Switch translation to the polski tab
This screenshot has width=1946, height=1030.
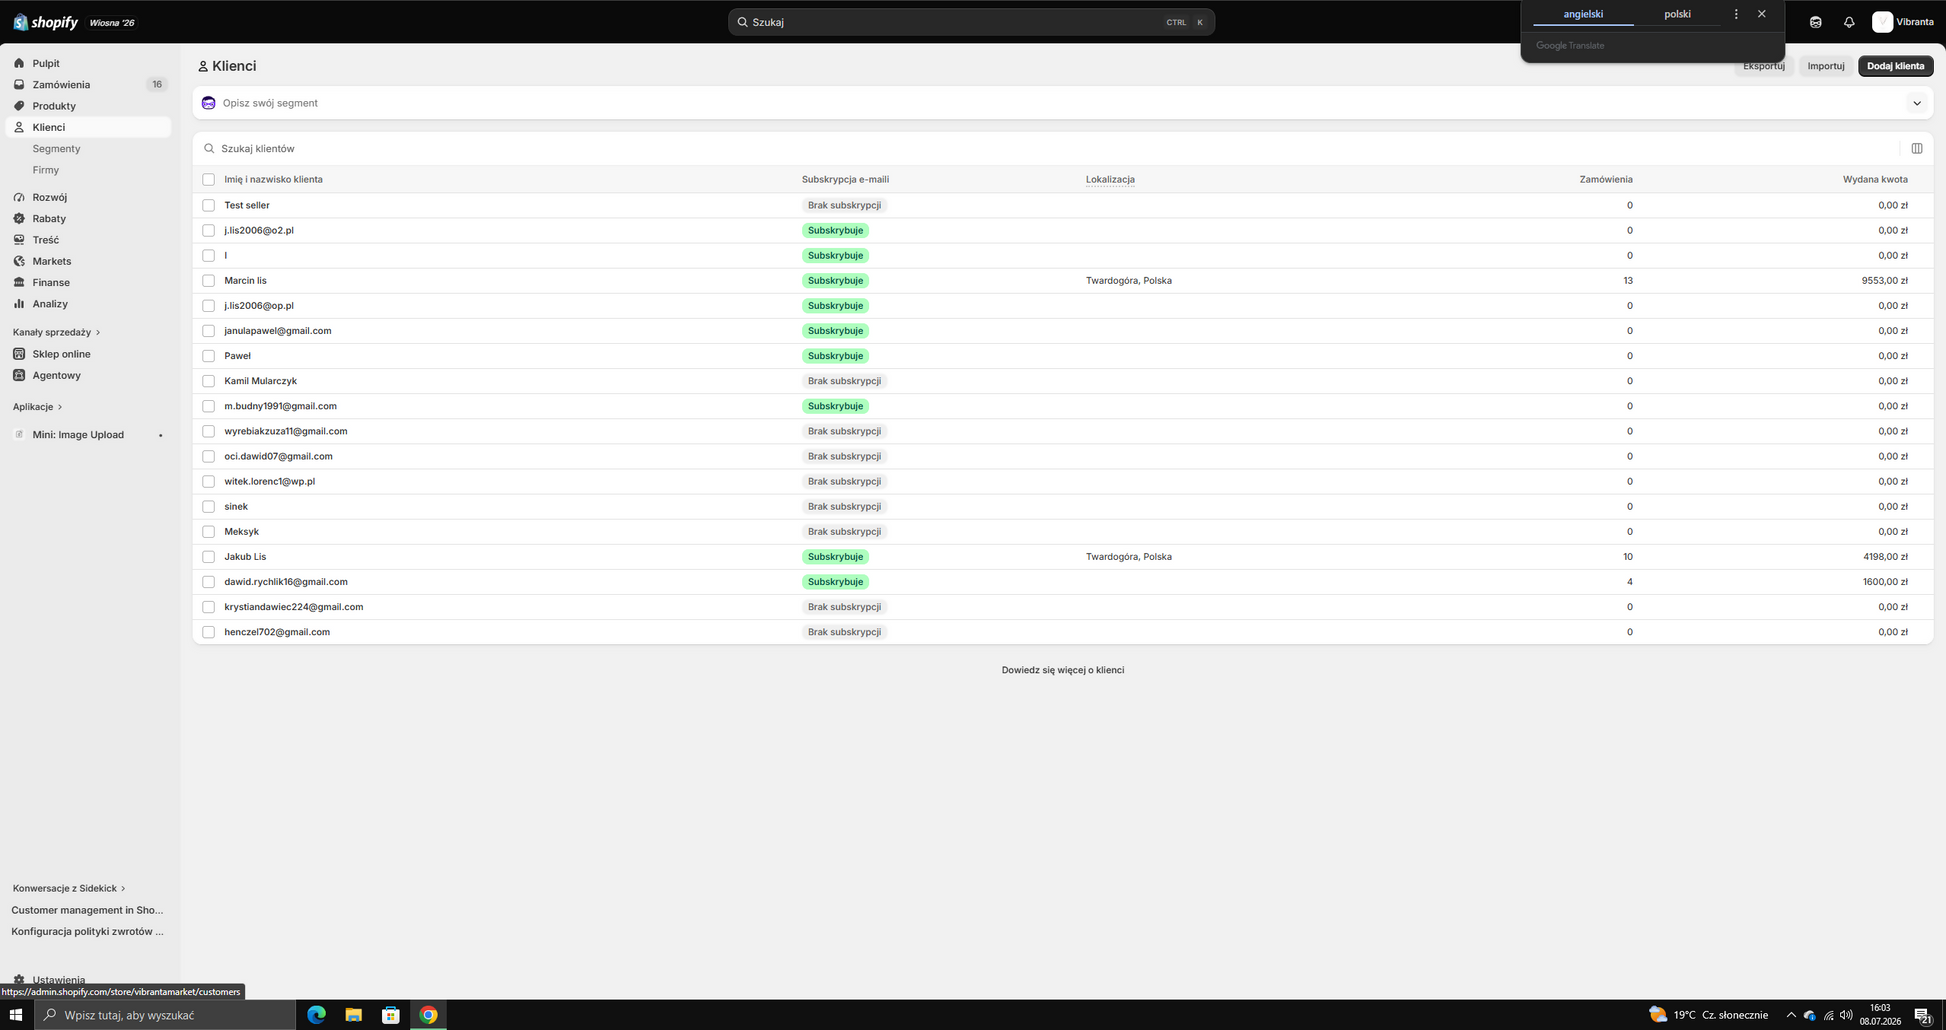click(x=1677, y=14)
